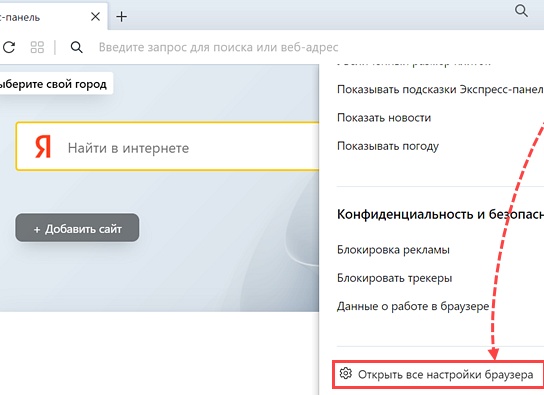Click the Блокировка рекламы setting
Image resolution: width=544 pixels, height=395 pixels.
point(393,250)
